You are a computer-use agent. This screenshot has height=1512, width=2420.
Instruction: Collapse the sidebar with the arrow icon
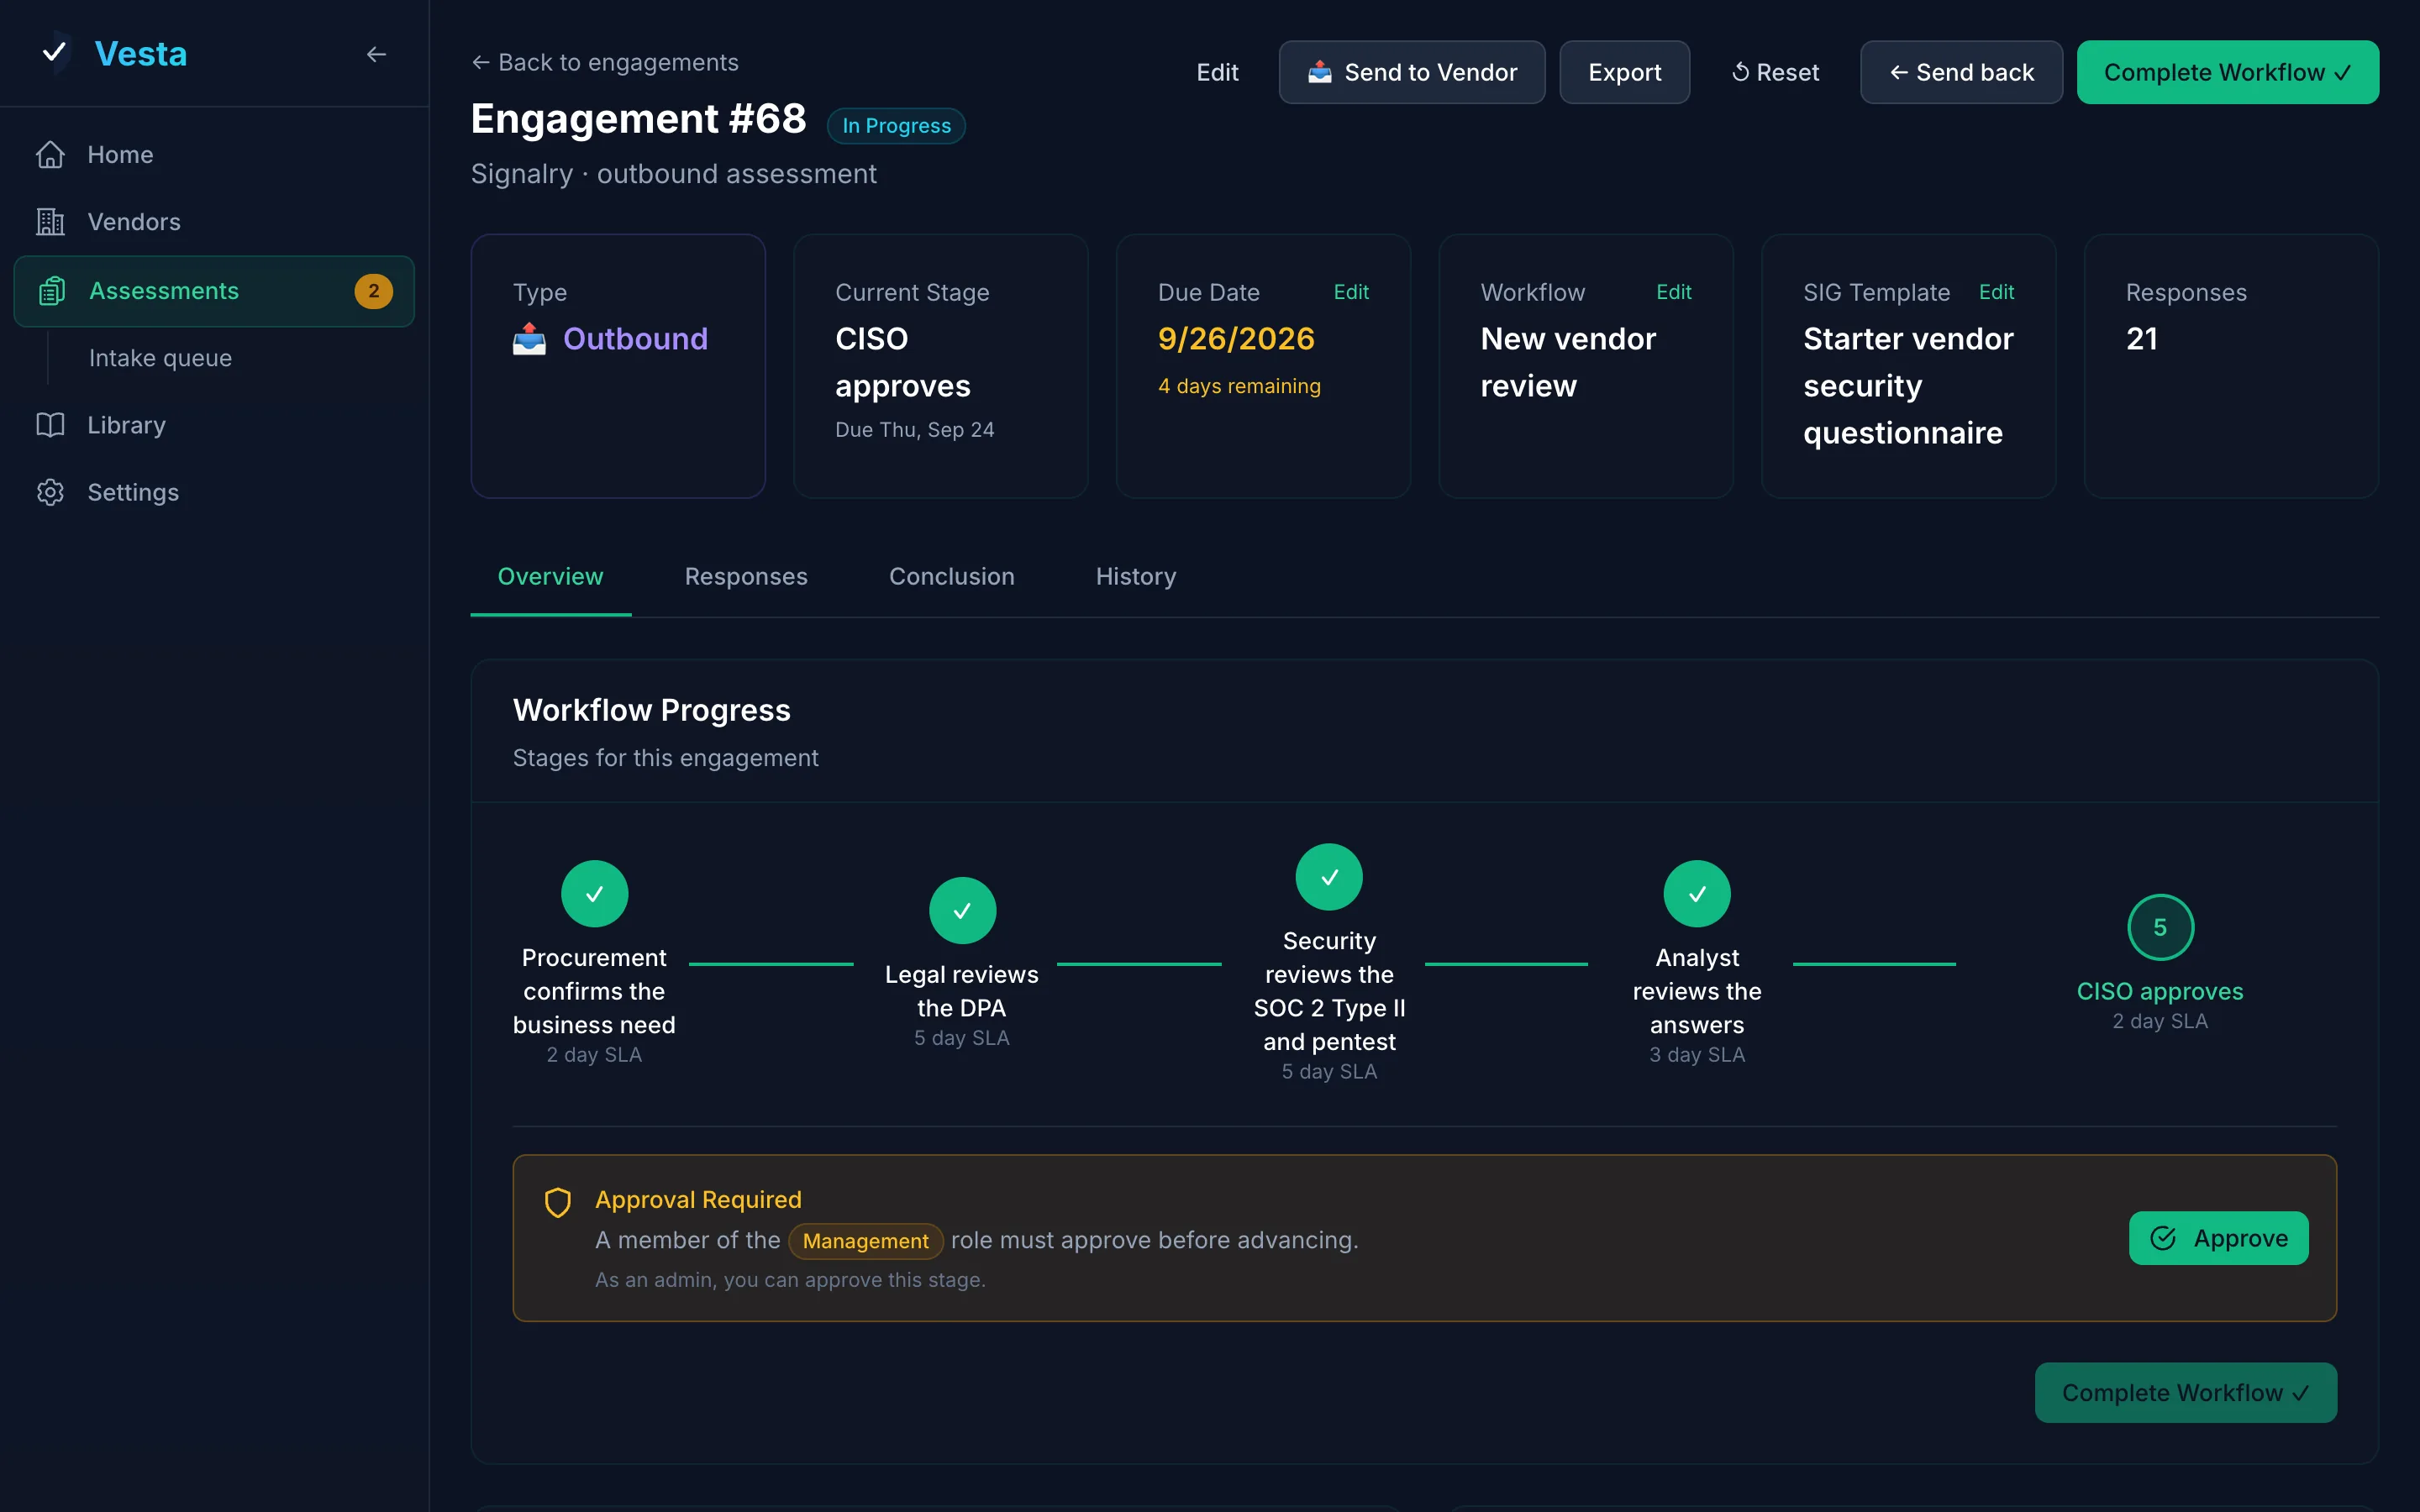click(376, 54)
